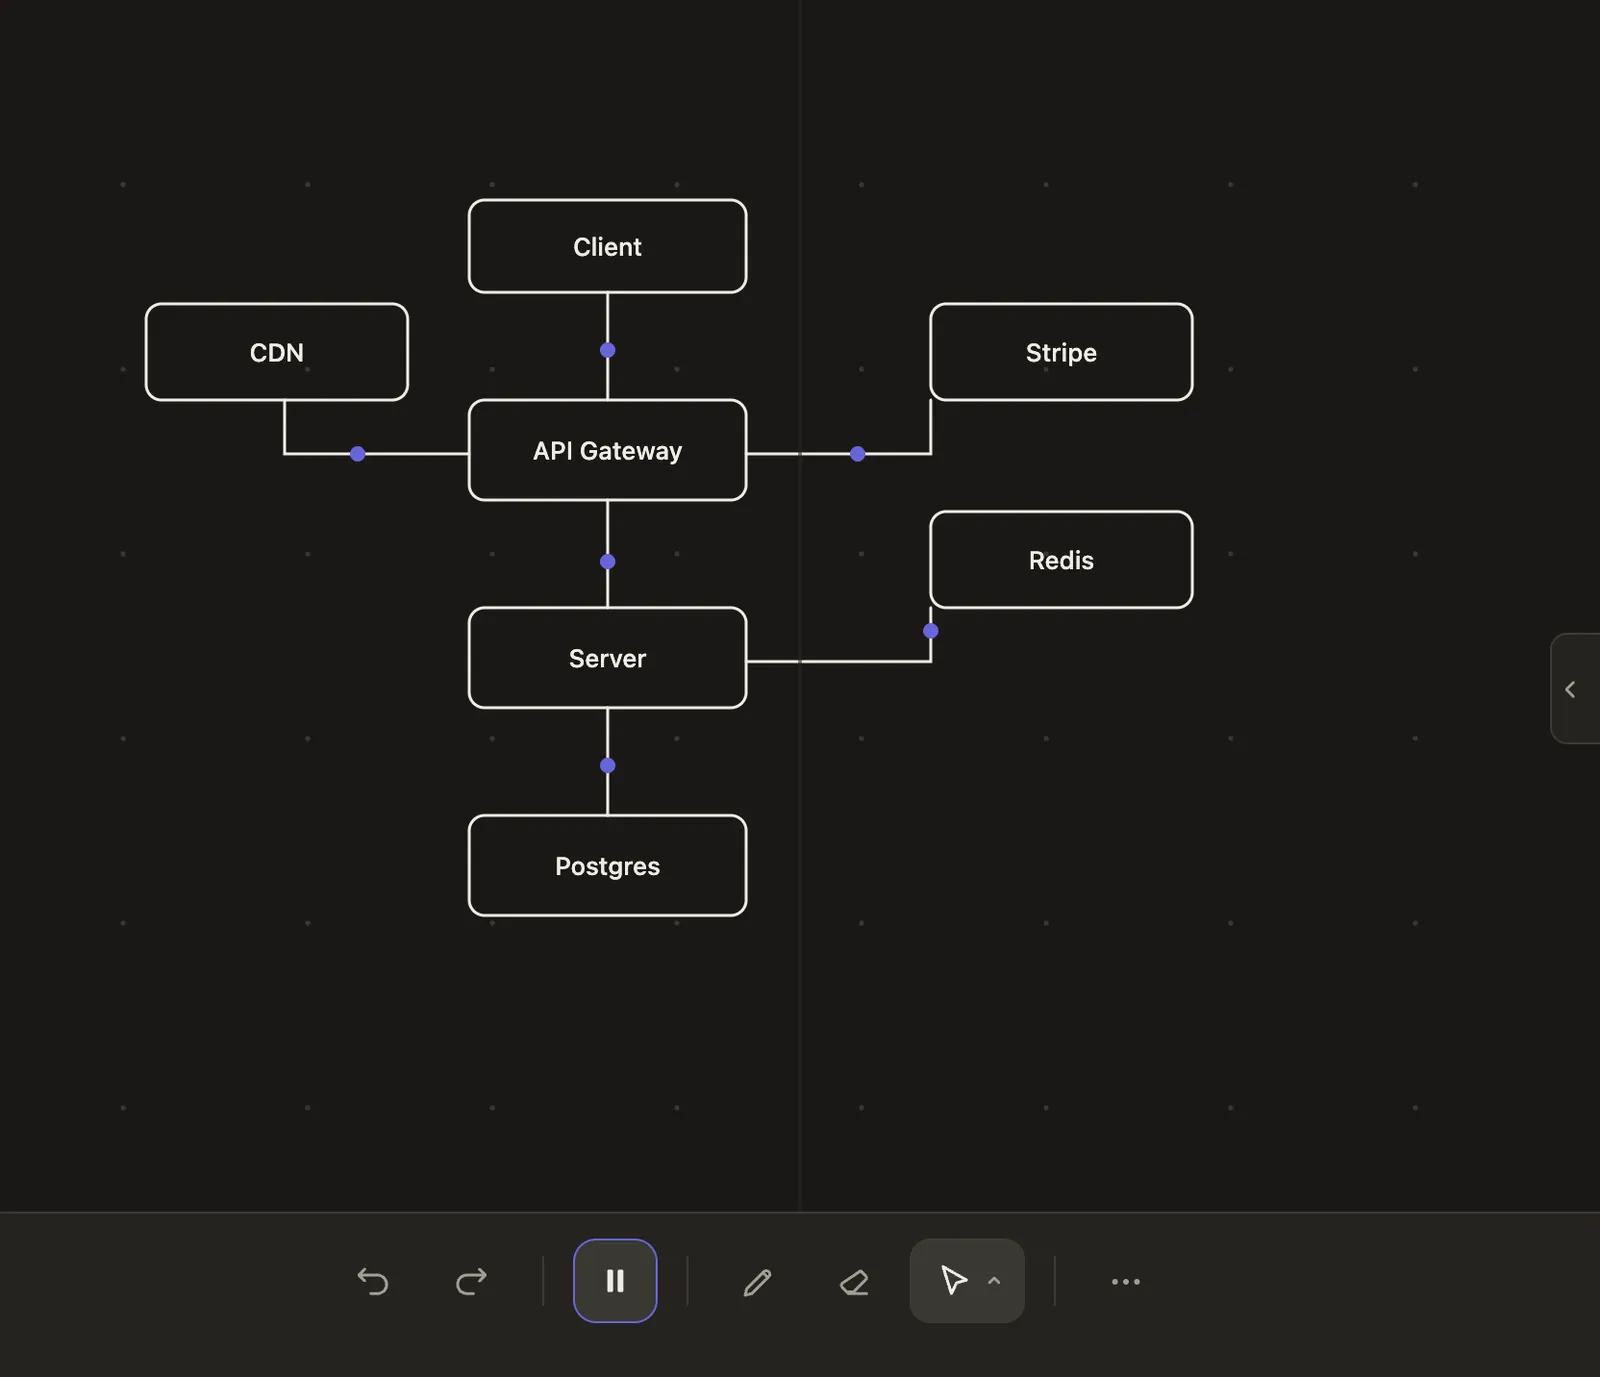Select the Client node

[x=607, y=246]
